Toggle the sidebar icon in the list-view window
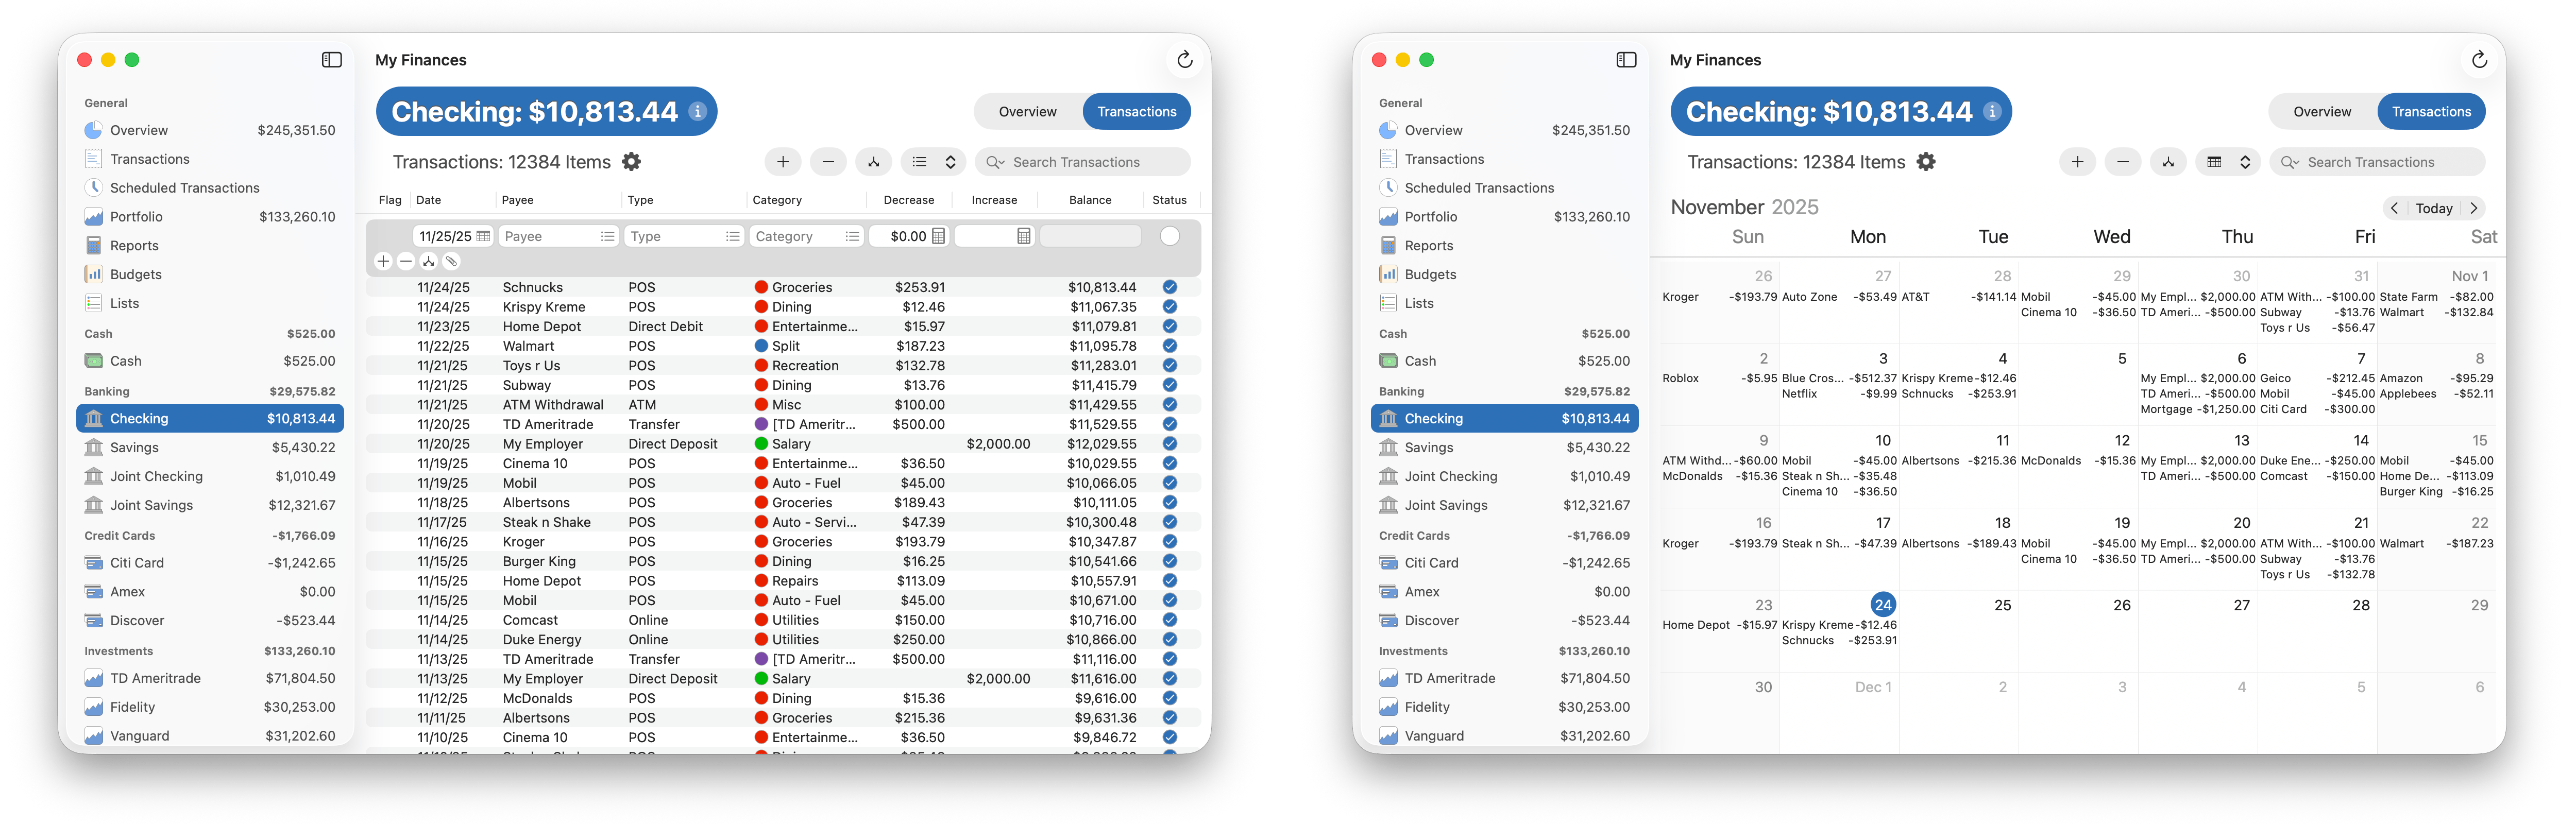2576x824 pixels. (332, 60)
